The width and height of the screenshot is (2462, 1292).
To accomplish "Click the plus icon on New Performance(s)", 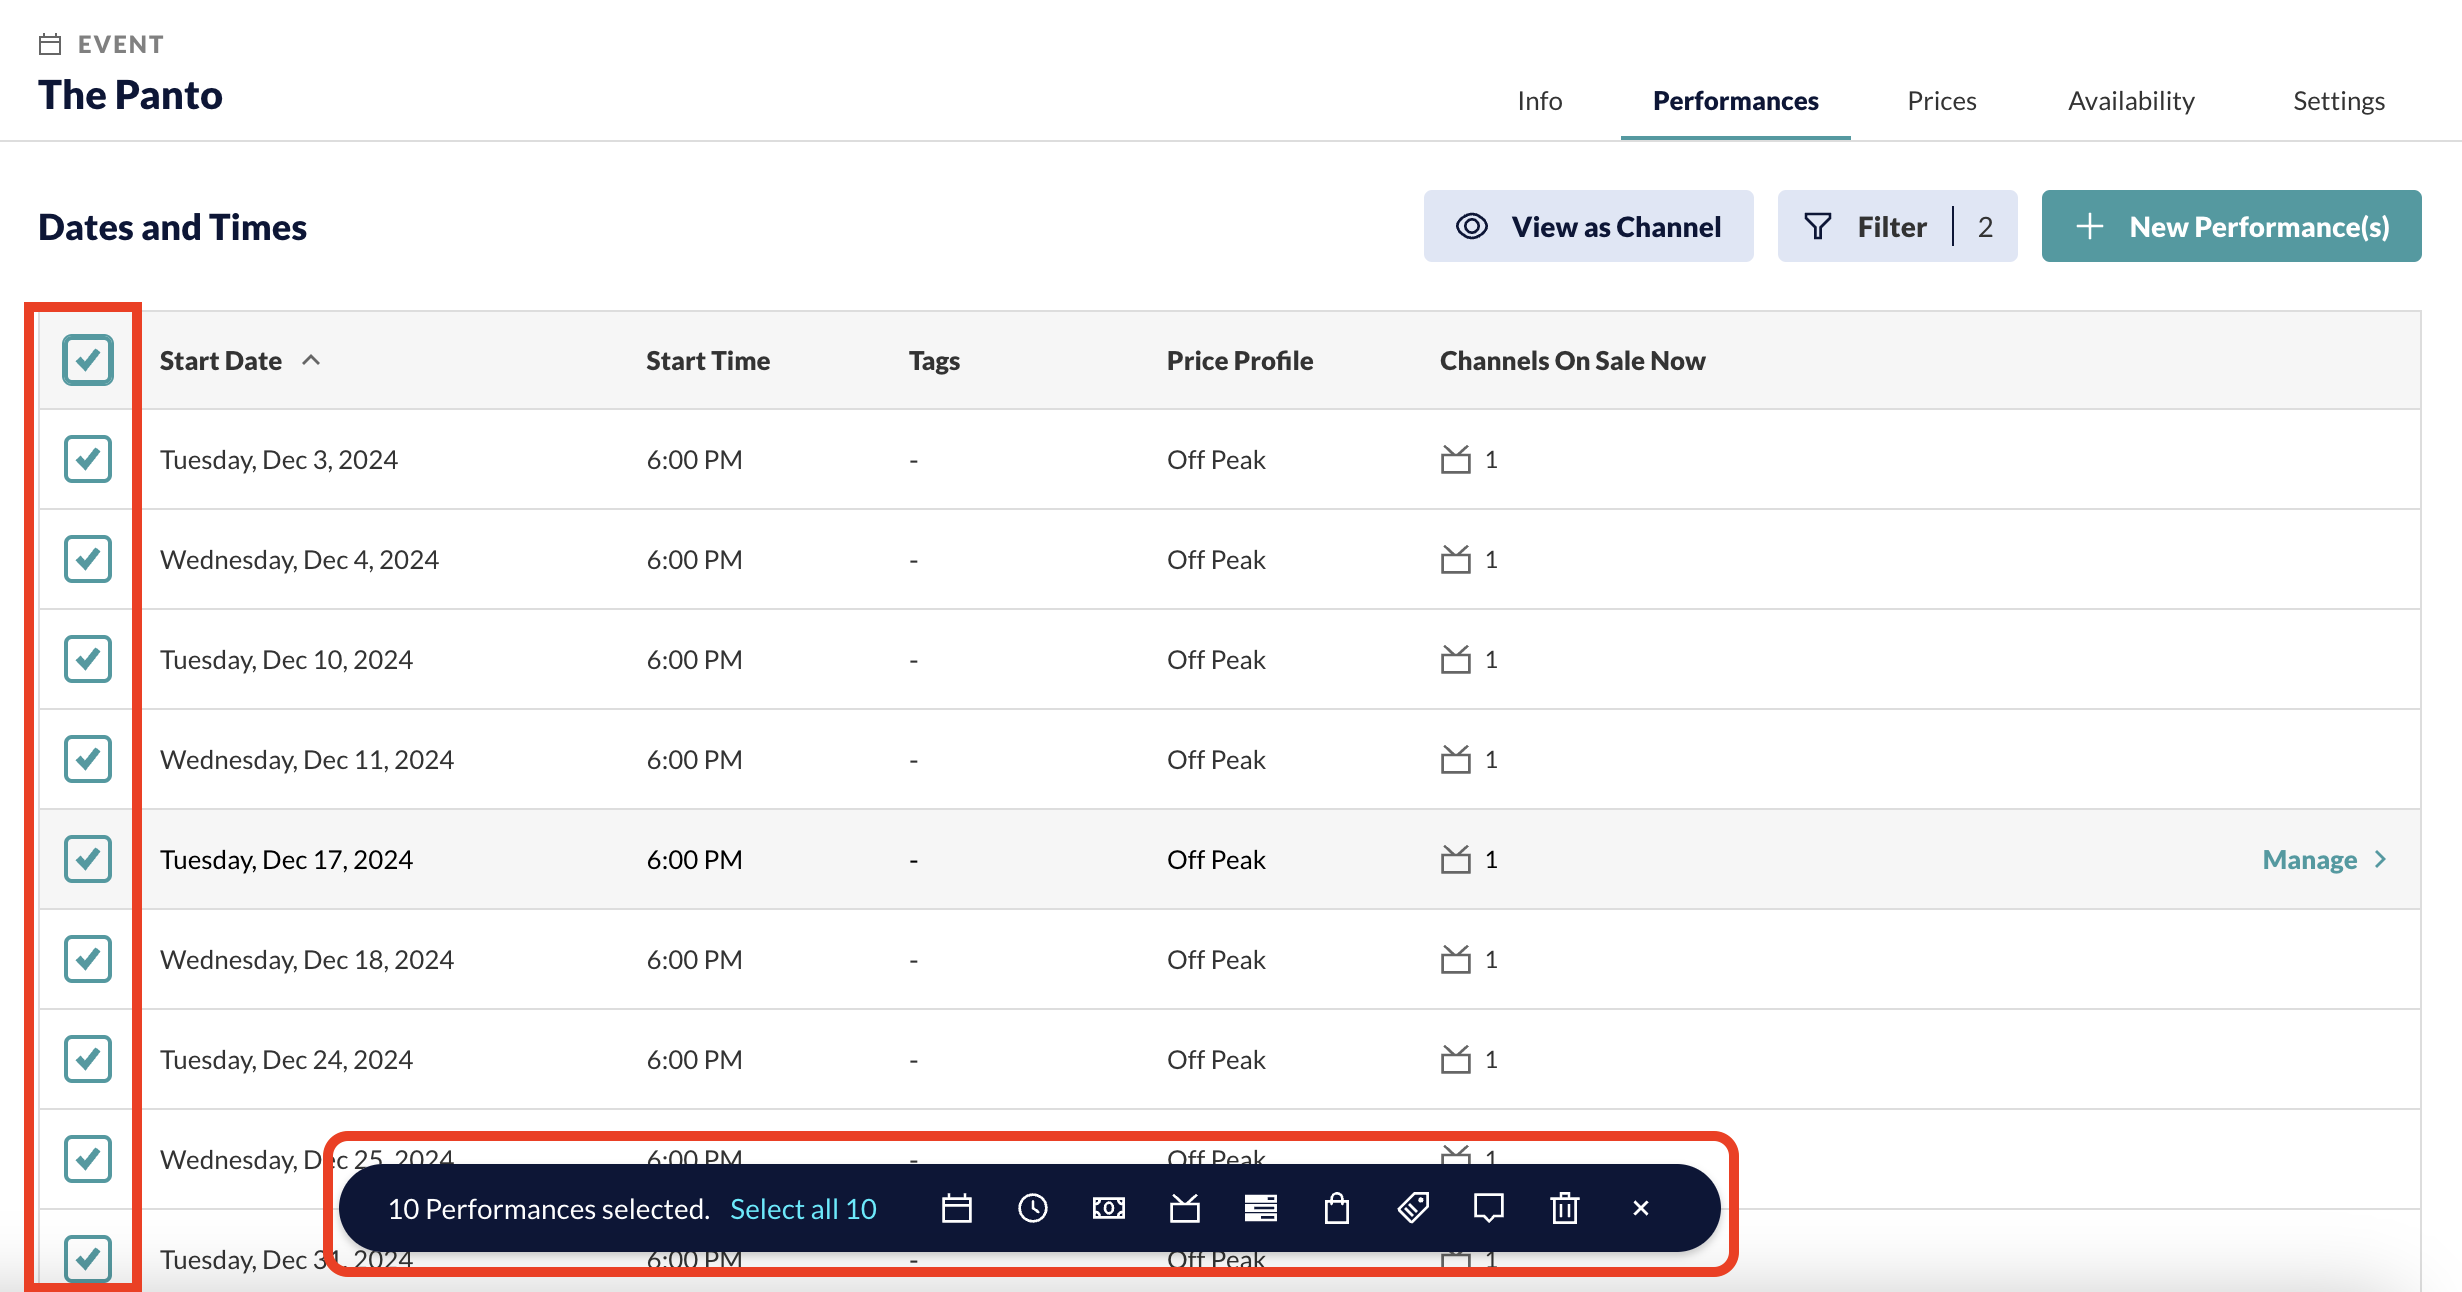I will tap(2090, 226).
